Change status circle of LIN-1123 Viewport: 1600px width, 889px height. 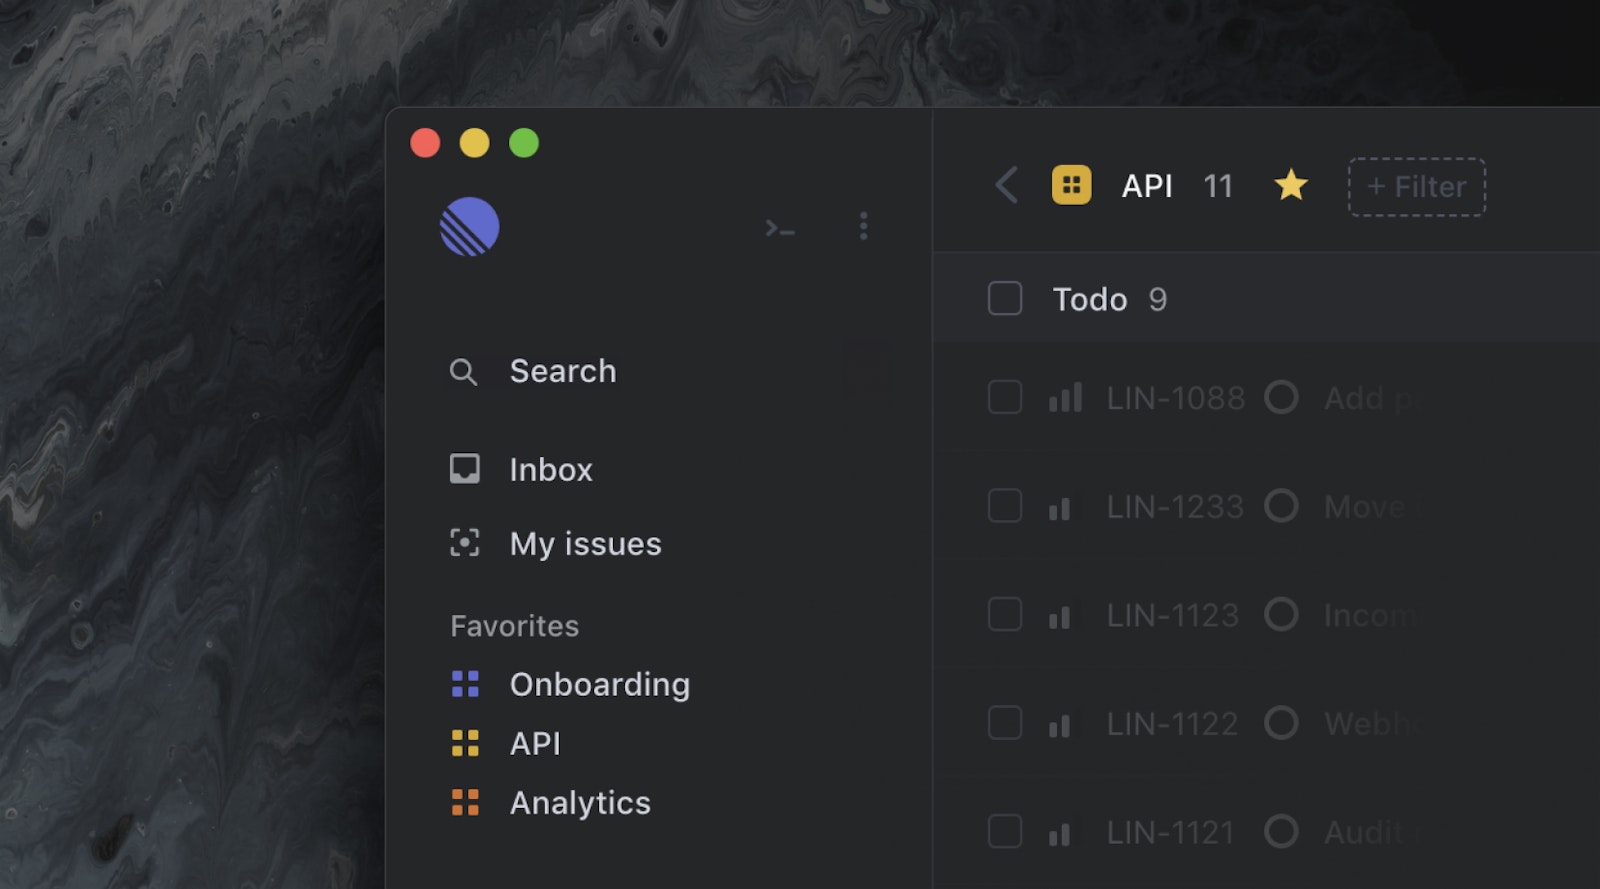pos(1281,614)
